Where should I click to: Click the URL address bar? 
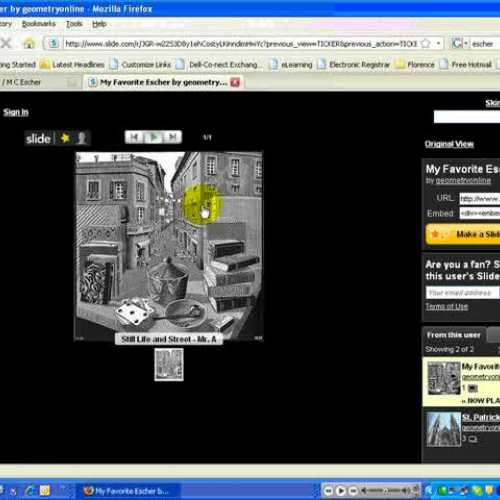point(241,44)
